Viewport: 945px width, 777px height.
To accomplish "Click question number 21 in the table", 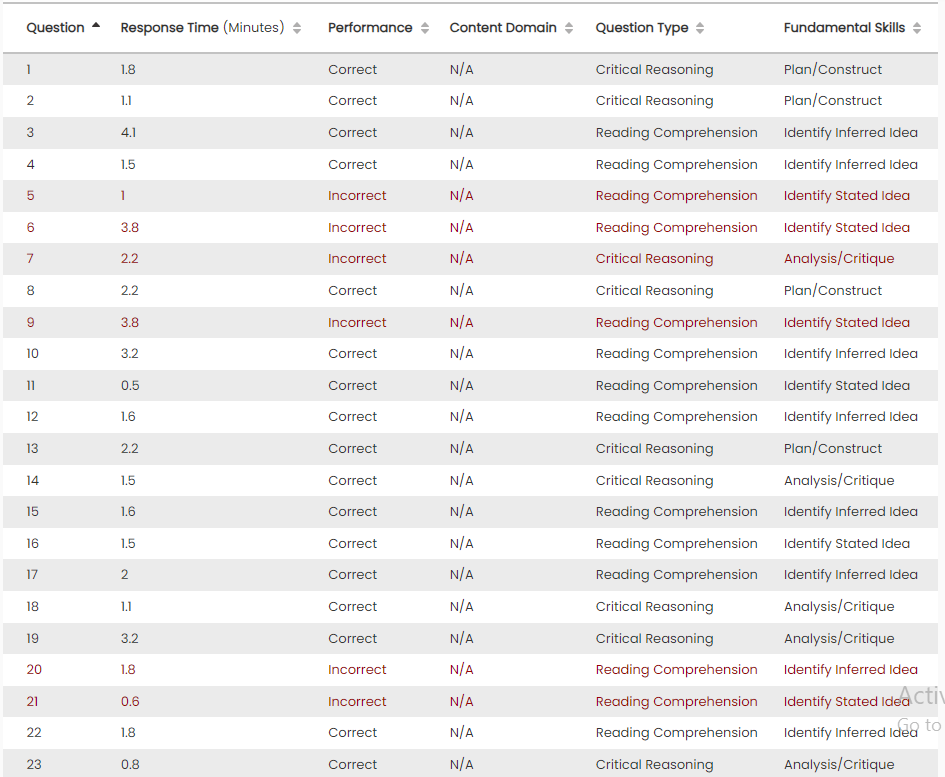I will coord(33,702).
